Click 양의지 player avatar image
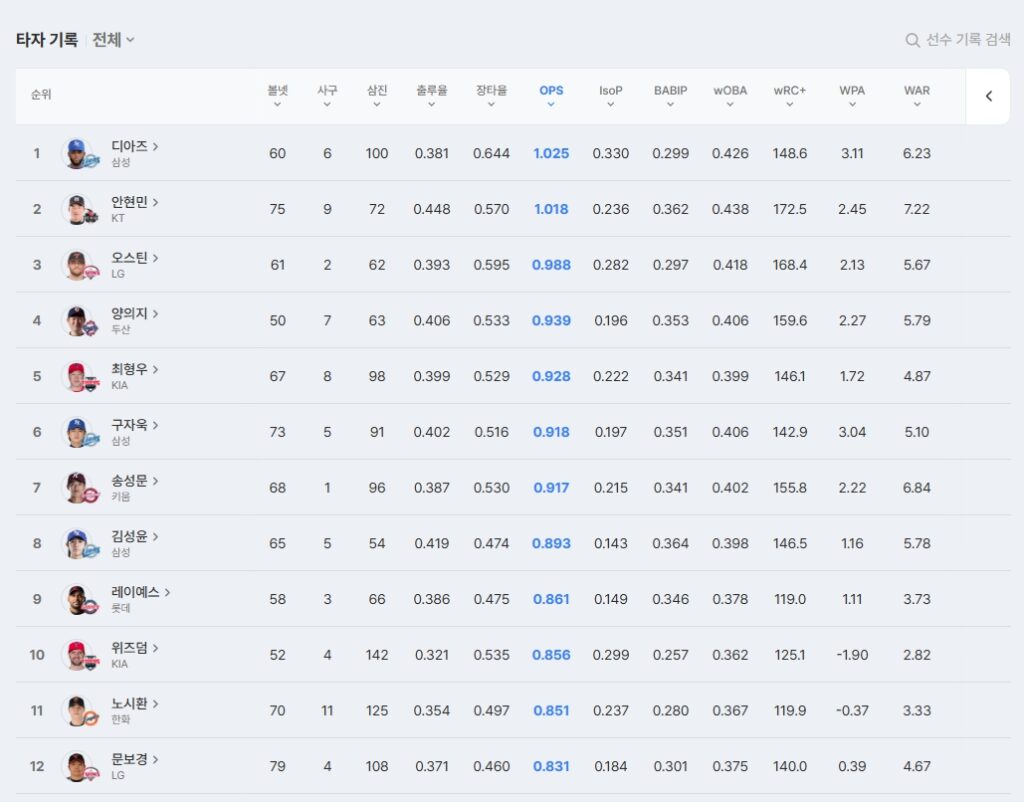The height and width of the screenshot is (802, 1024). point(78,321)
